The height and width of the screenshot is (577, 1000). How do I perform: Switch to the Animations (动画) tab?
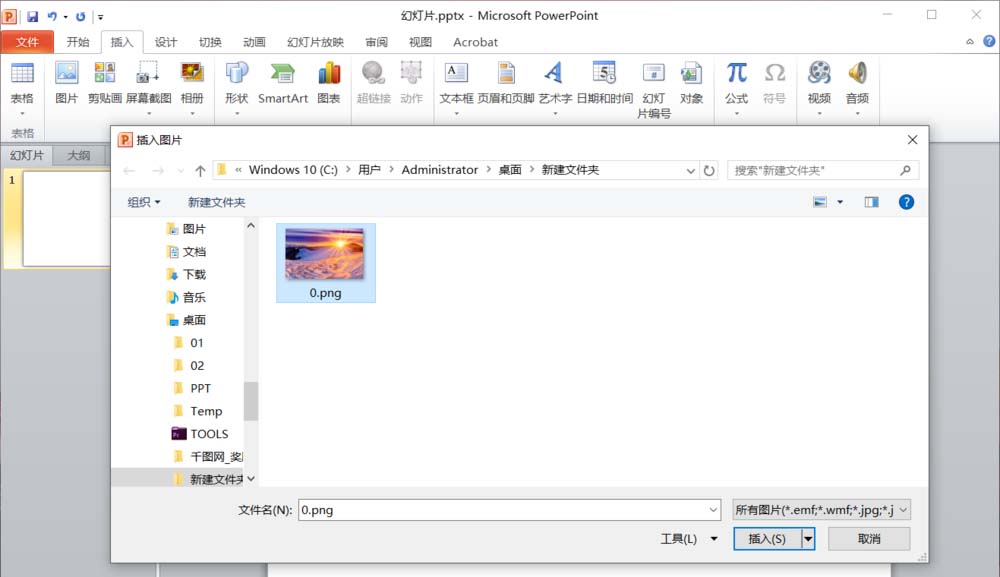pyautogui.click(x=254, y=42)
